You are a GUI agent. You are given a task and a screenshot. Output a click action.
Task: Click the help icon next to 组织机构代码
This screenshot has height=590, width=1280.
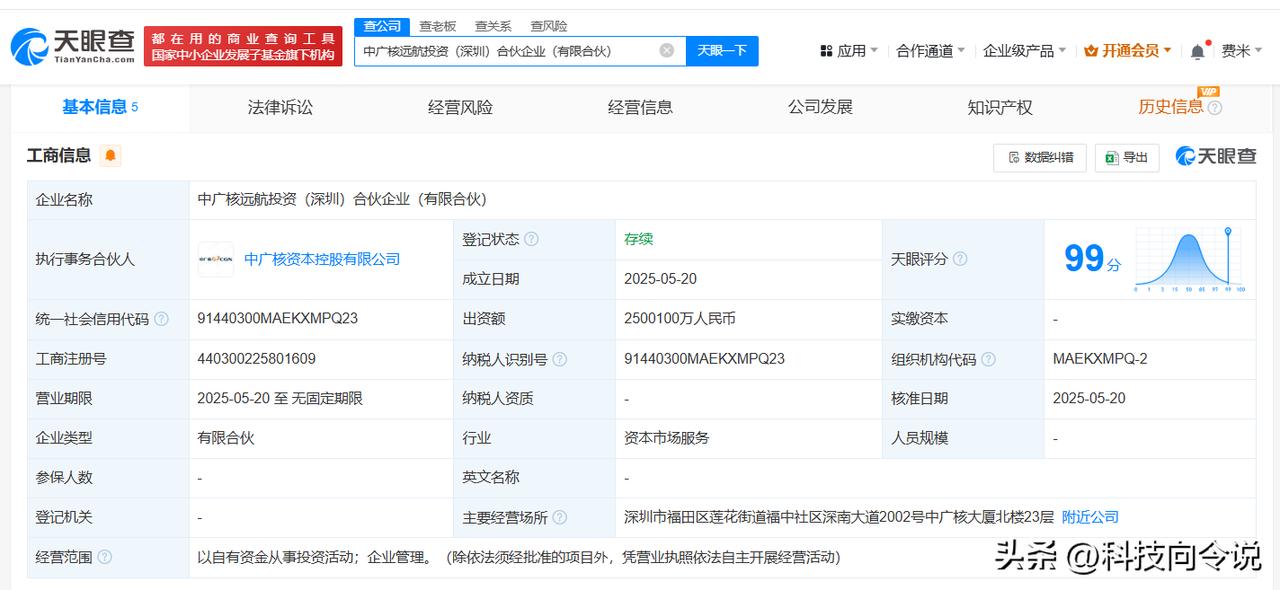click(x=988, y=359)
